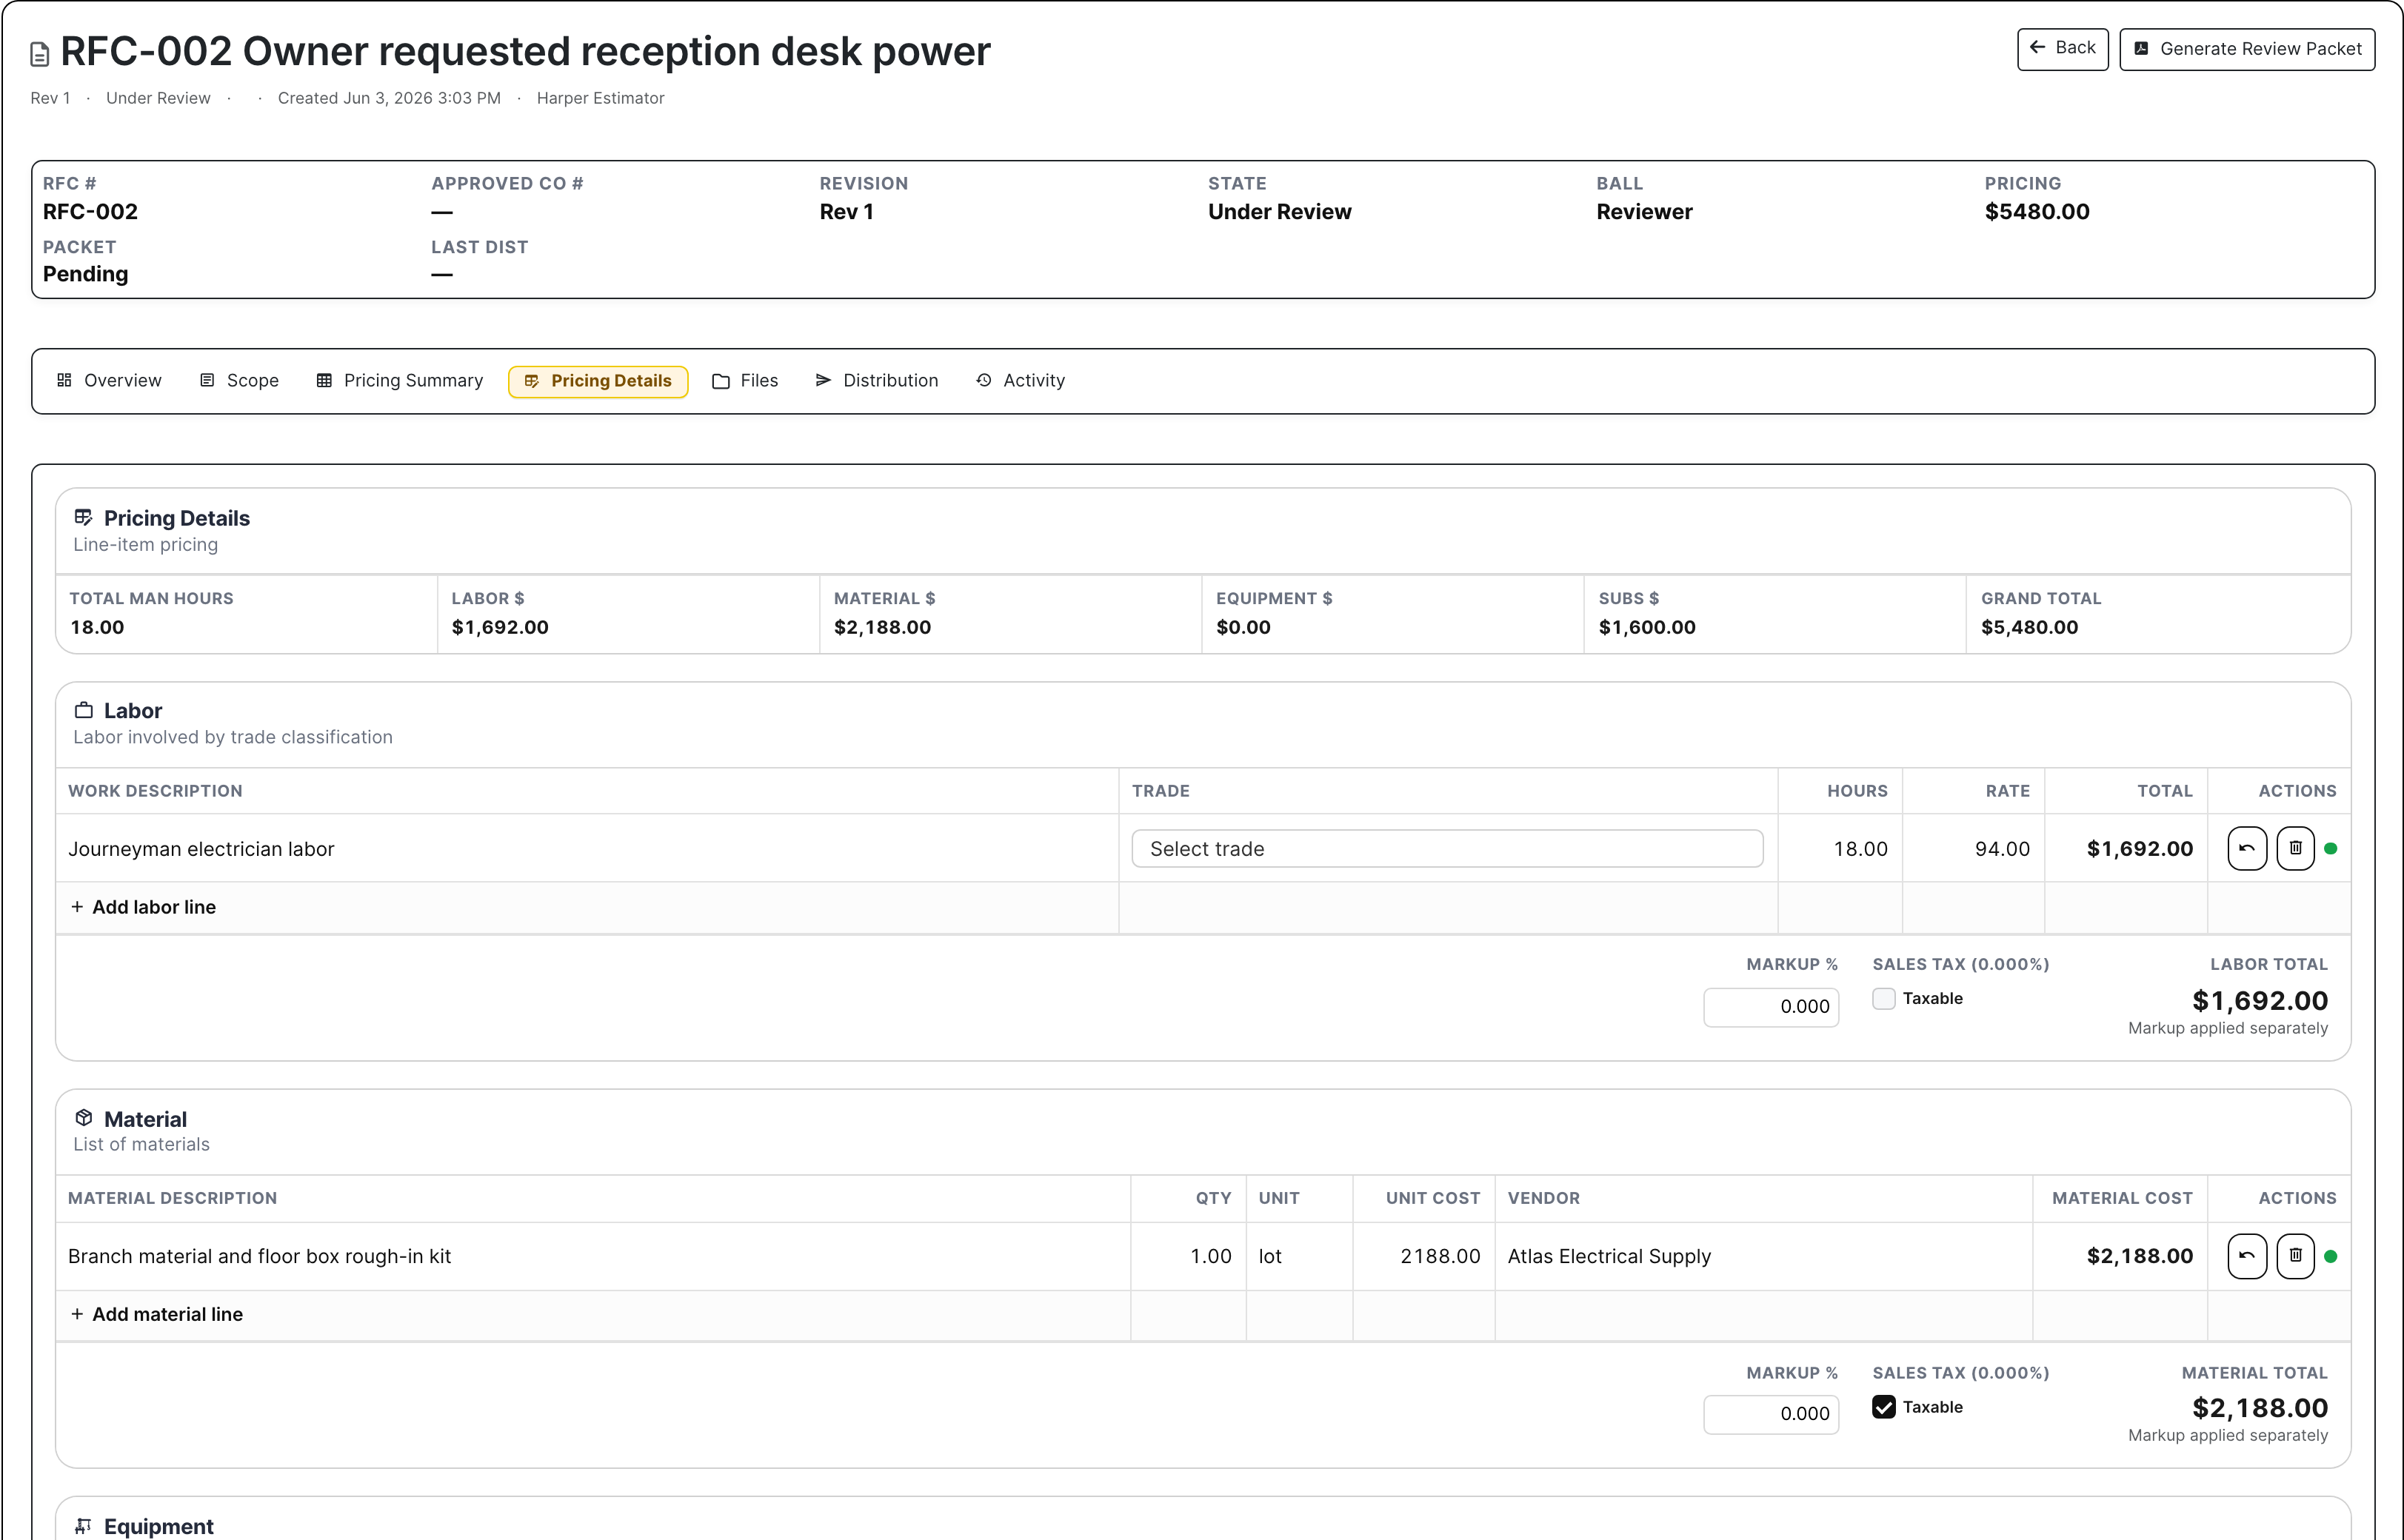Click the Equipment $ value $0.00
This screenshot has width=2404, height=1540.
point(1243,627)
